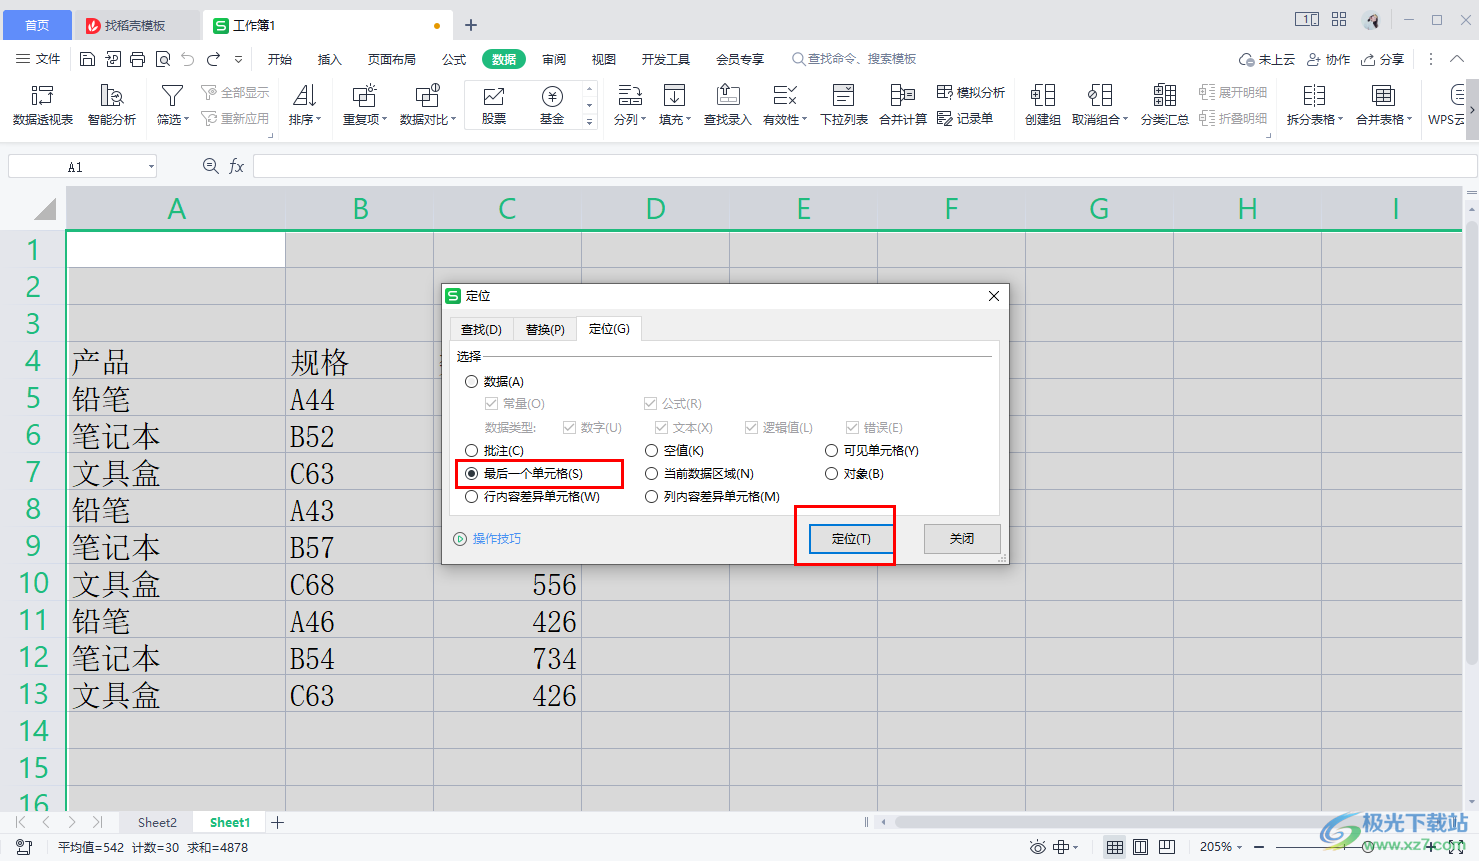Image resolution: width=1479 pixels, height=861 pixels.
Task: Click the Fill (填充) icon
Action: [675, 96]
